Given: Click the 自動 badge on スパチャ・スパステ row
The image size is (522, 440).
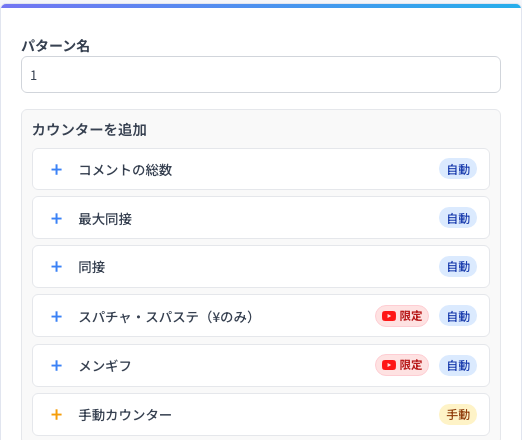Looking at the screenshot, I should 458,316.
